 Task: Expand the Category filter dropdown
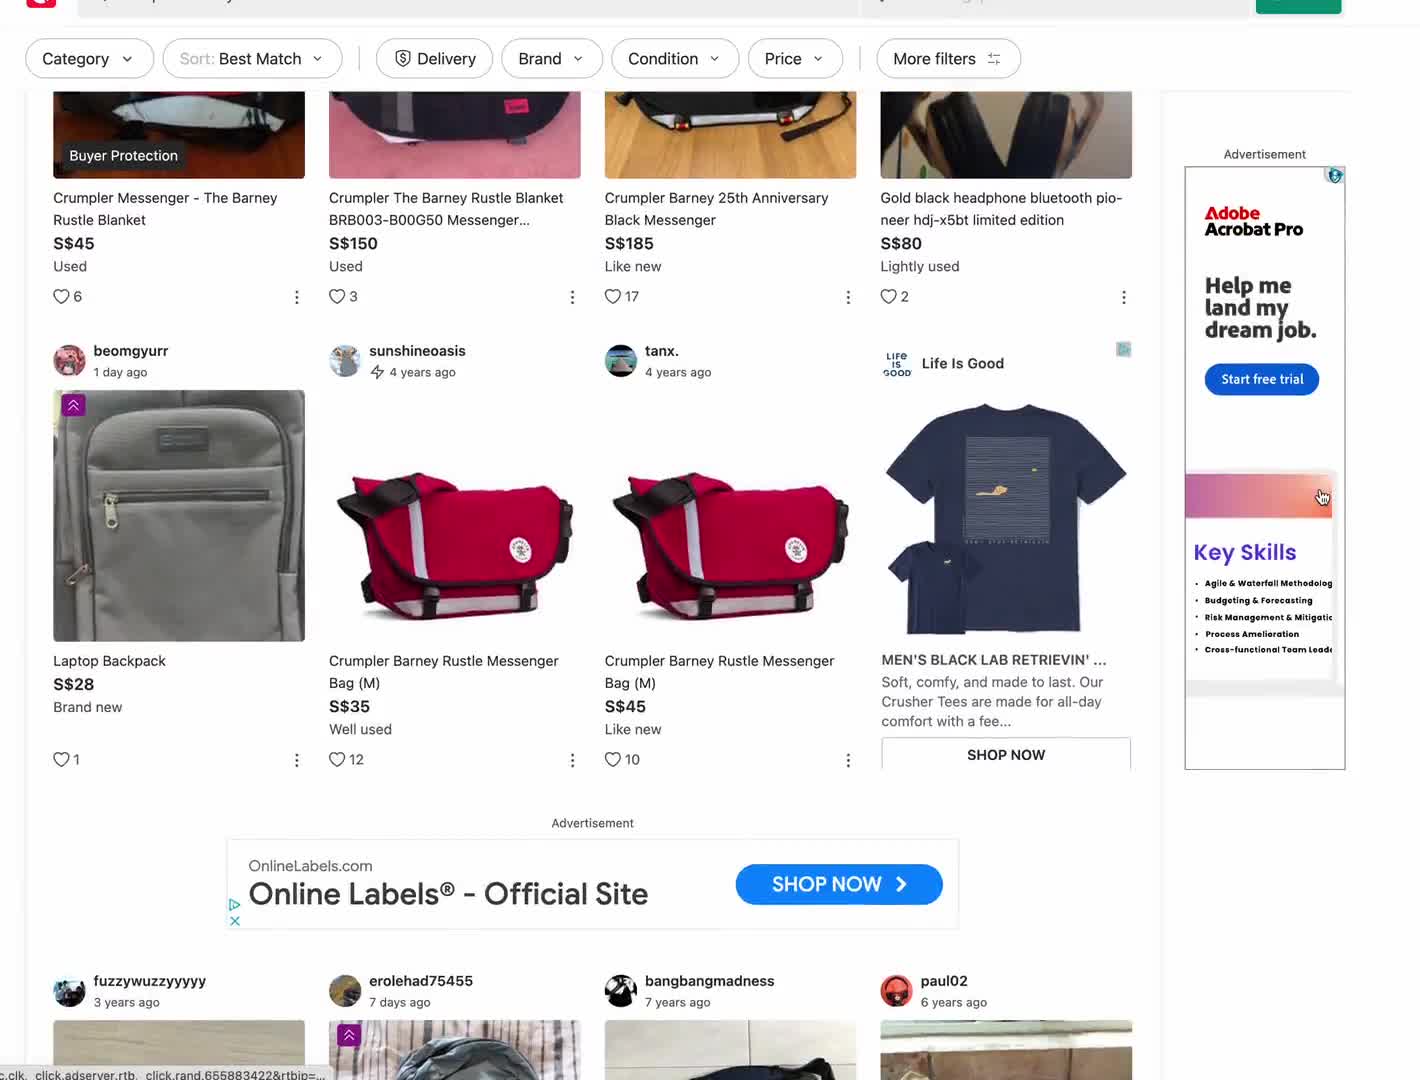[x=89, y=59]
